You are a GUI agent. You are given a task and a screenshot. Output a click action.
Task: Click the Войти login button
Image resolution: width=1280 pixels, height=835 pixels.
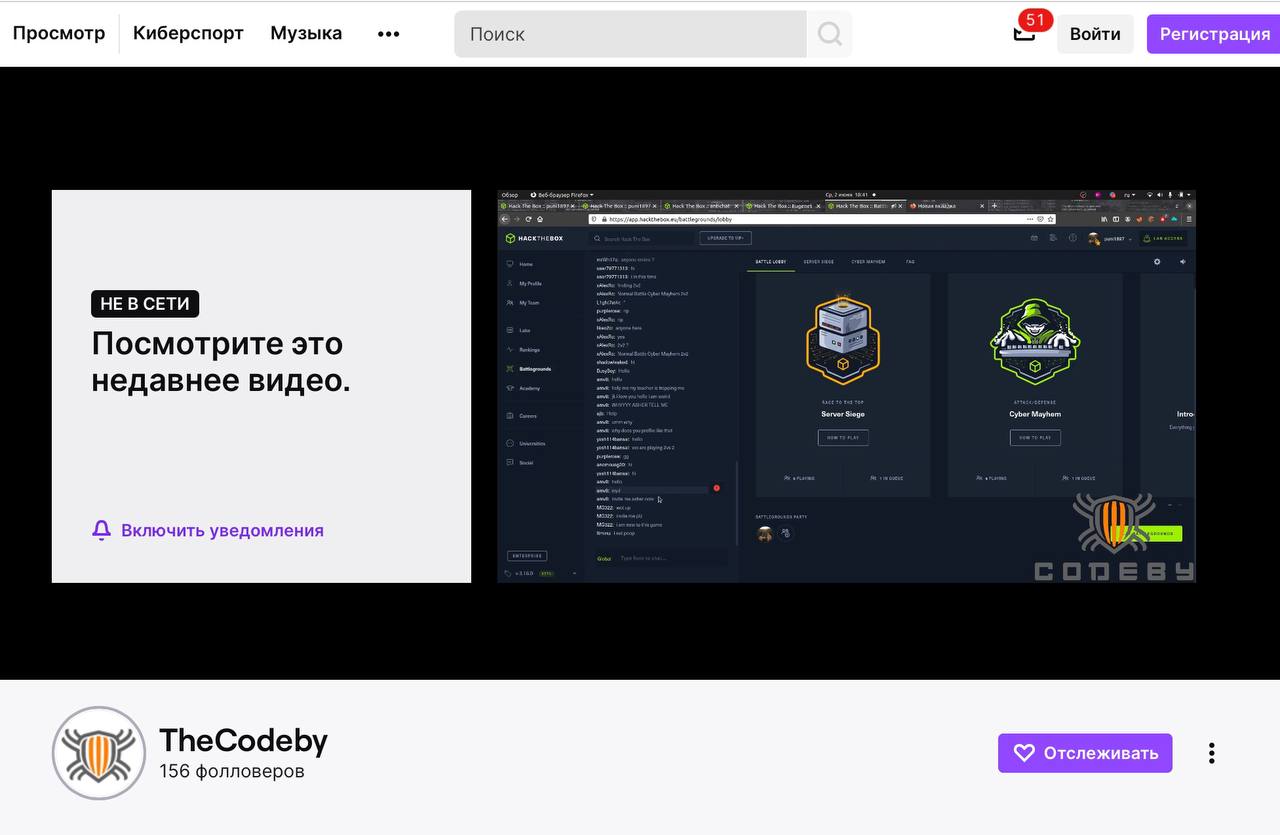click(1095, 34)
